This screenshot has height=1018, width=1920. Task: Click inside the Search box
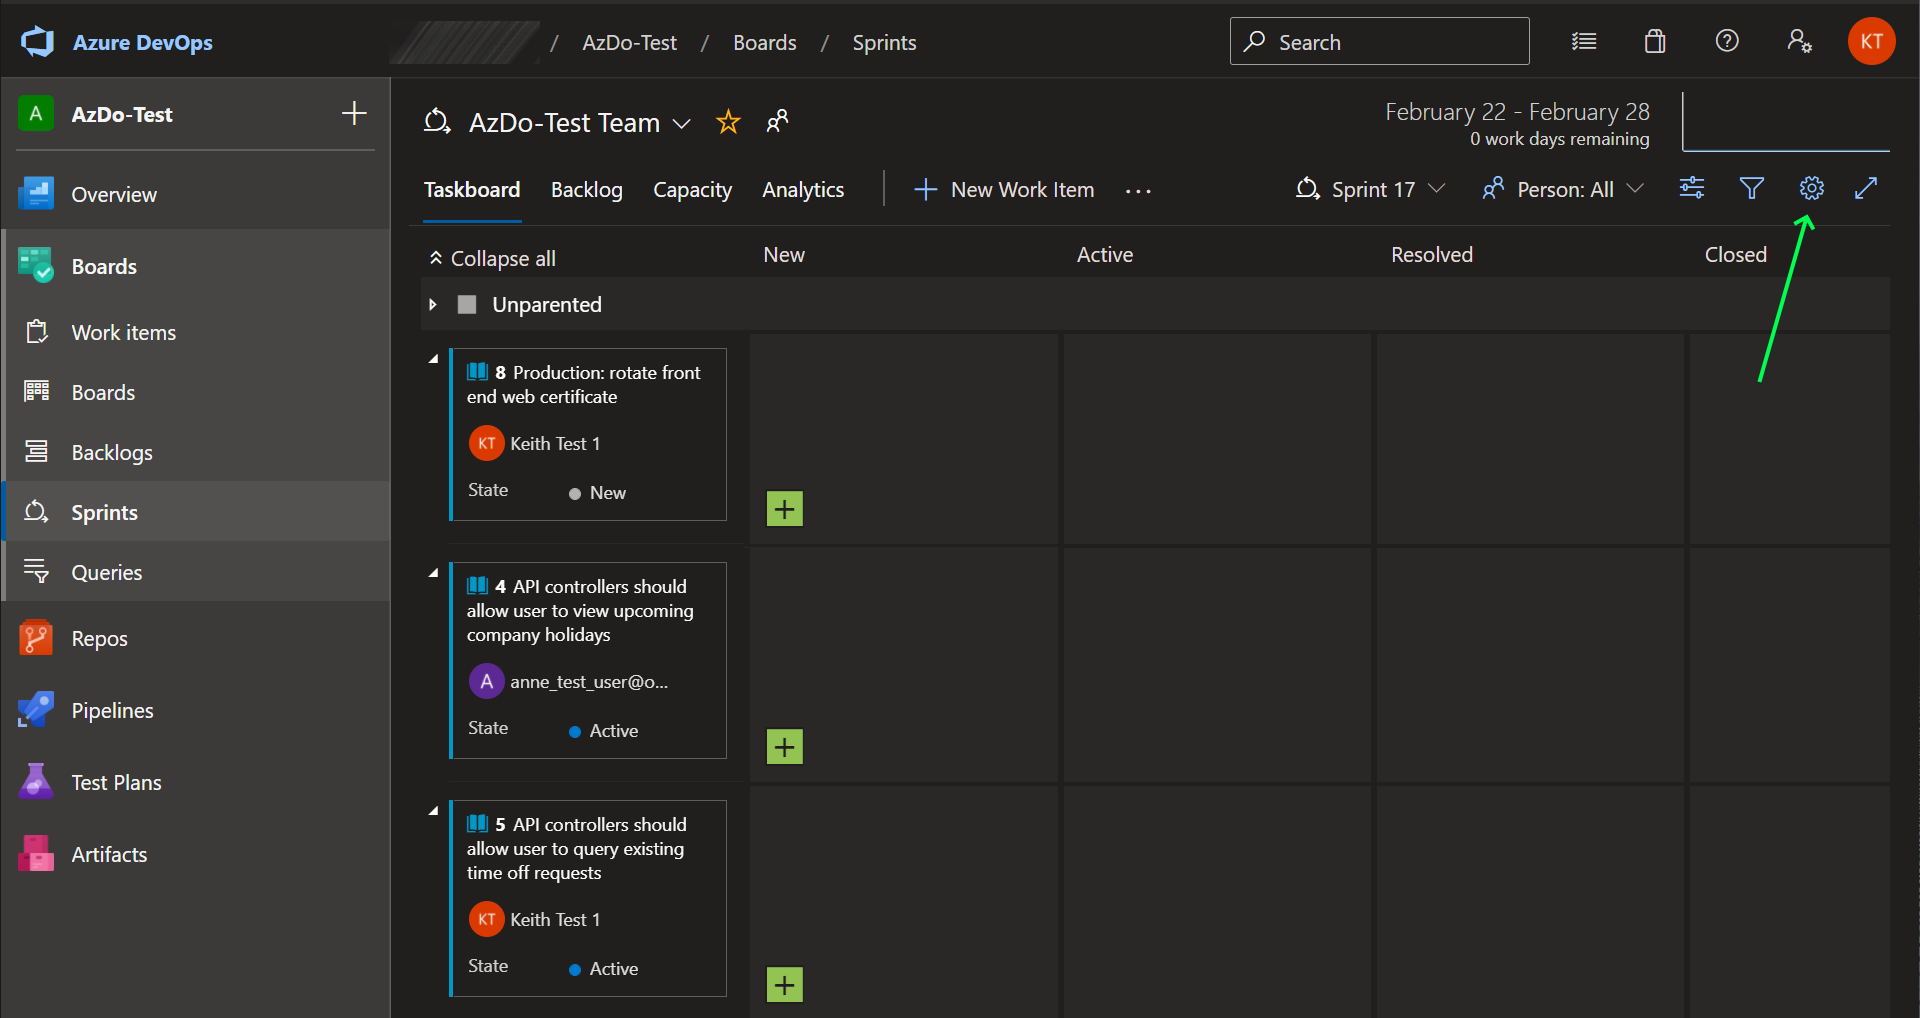pyautogui.click(x=1380, y=41)
